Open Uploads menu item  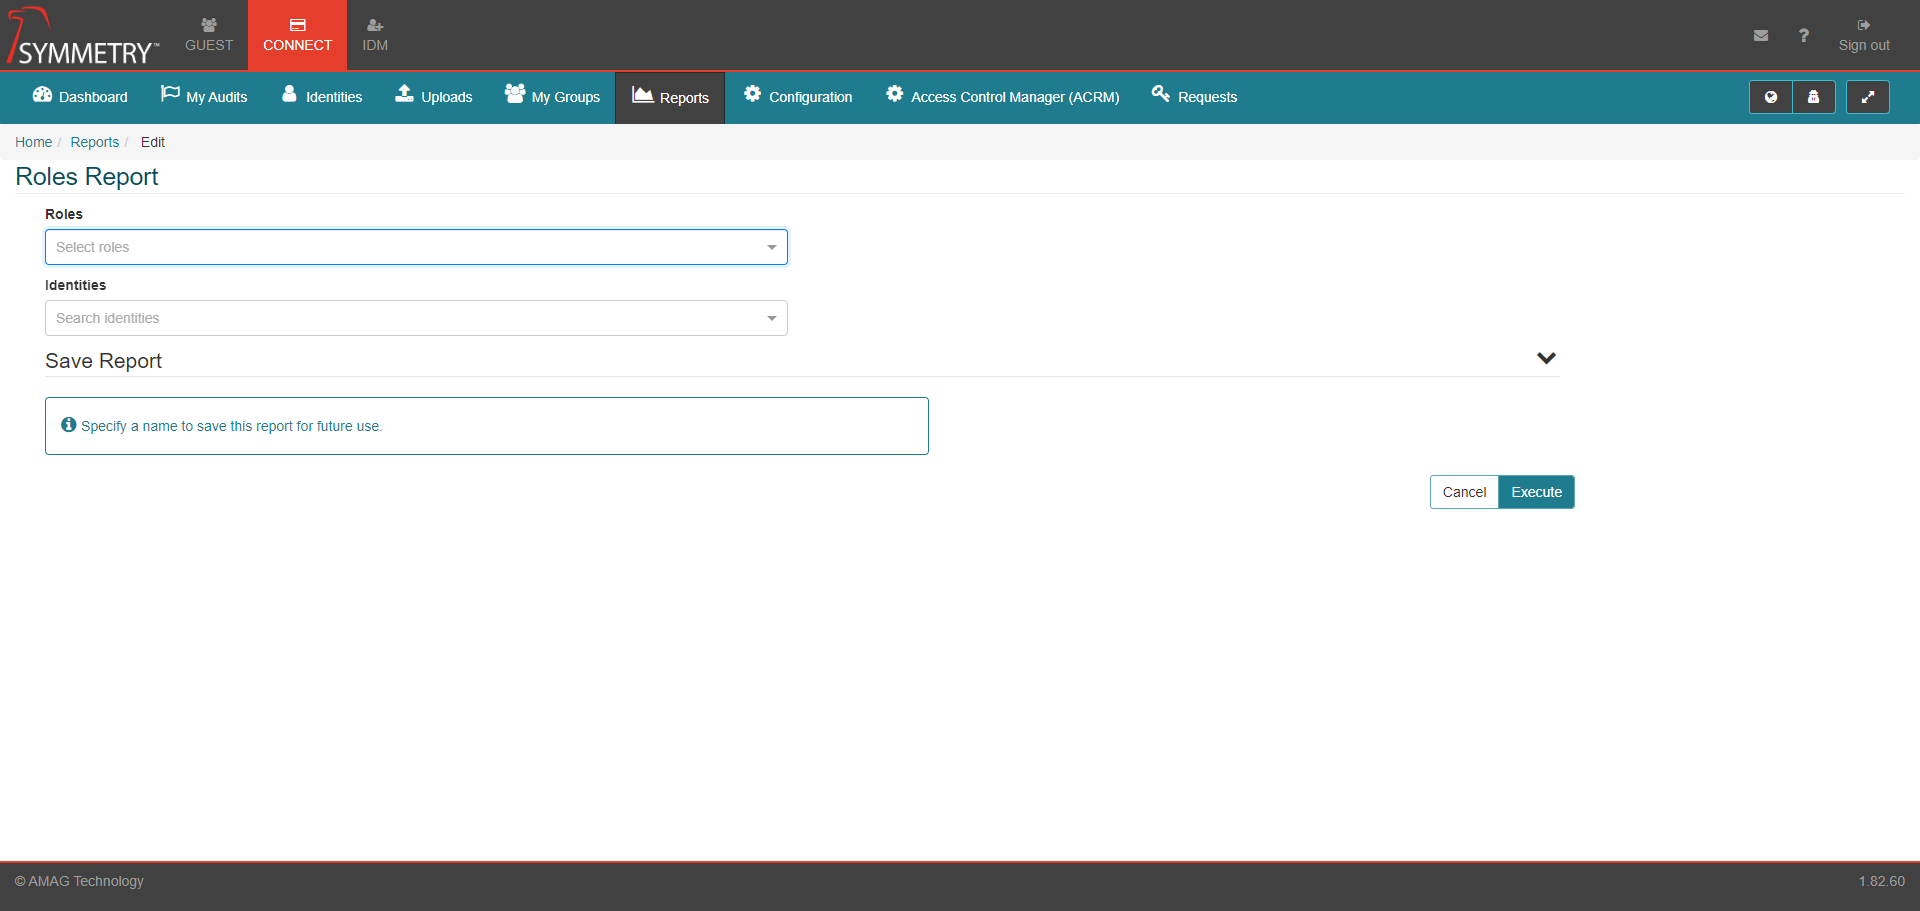434,97
